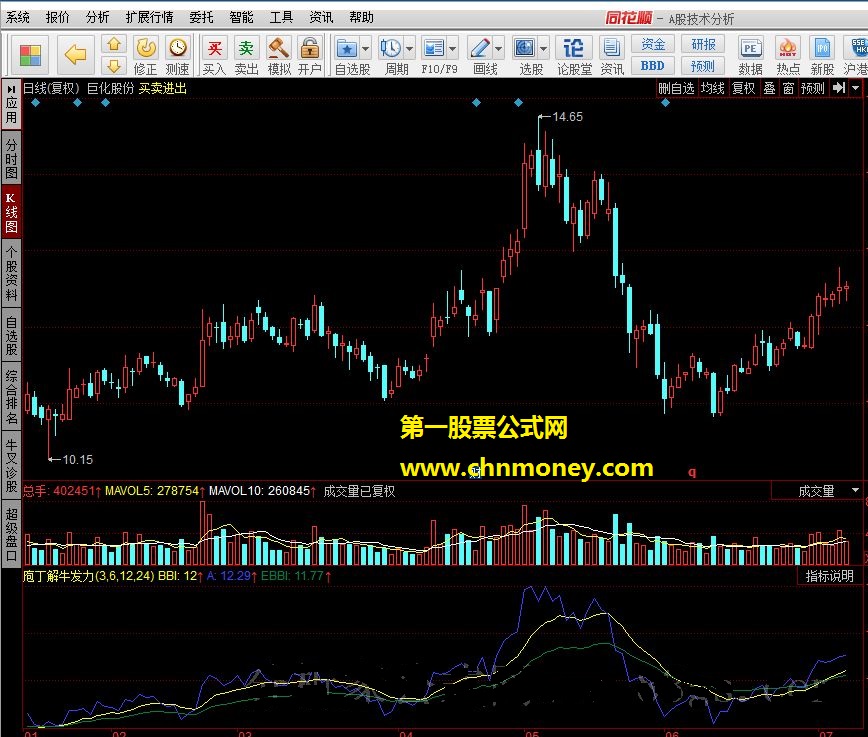
Task: Click the colorful four-square home icon
Action: tap(30, 55)
